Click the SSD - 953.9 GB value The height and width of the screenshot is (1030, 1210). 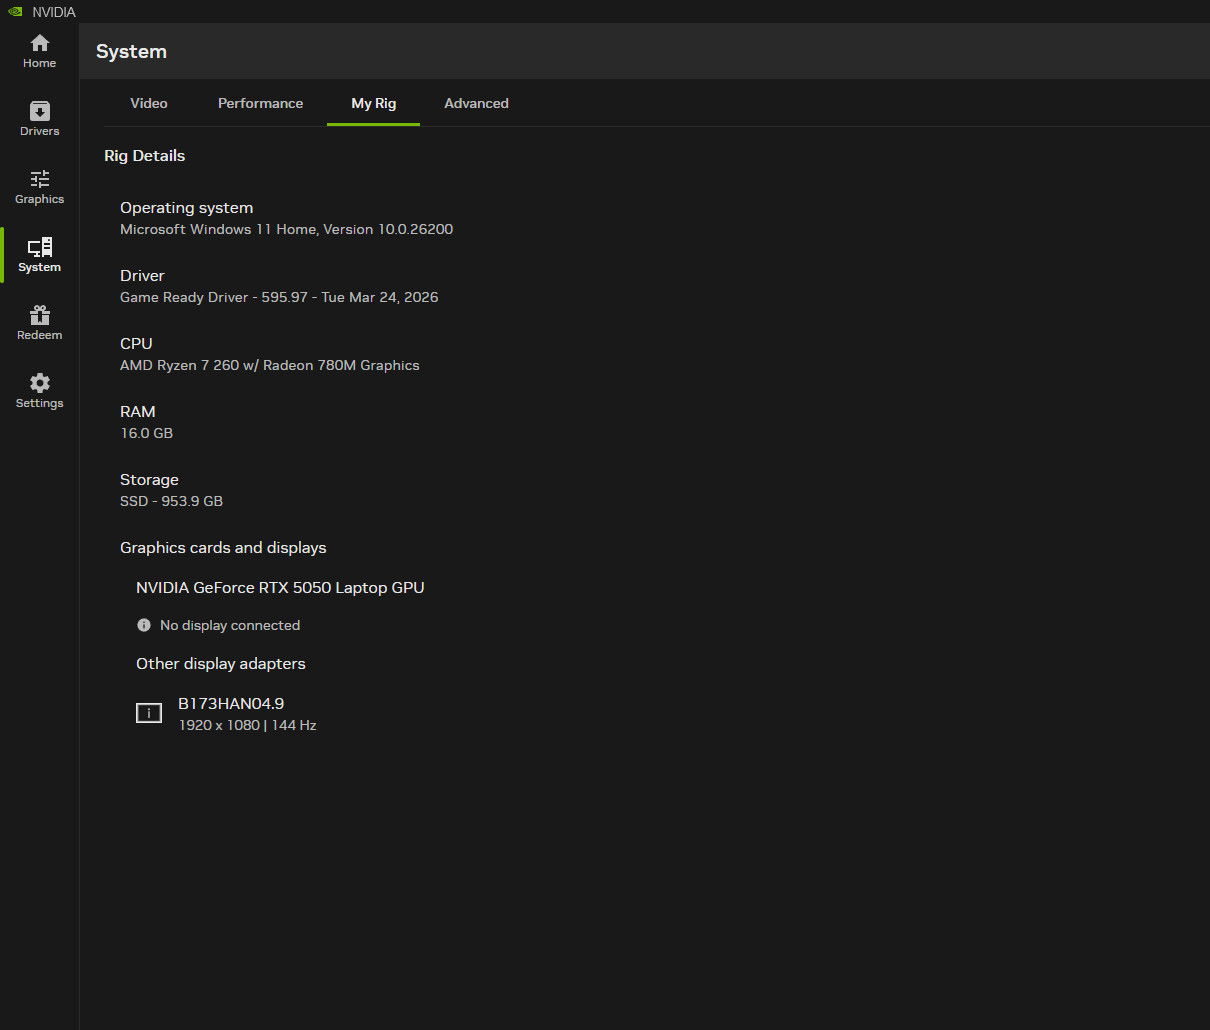[x=172, y=501]
